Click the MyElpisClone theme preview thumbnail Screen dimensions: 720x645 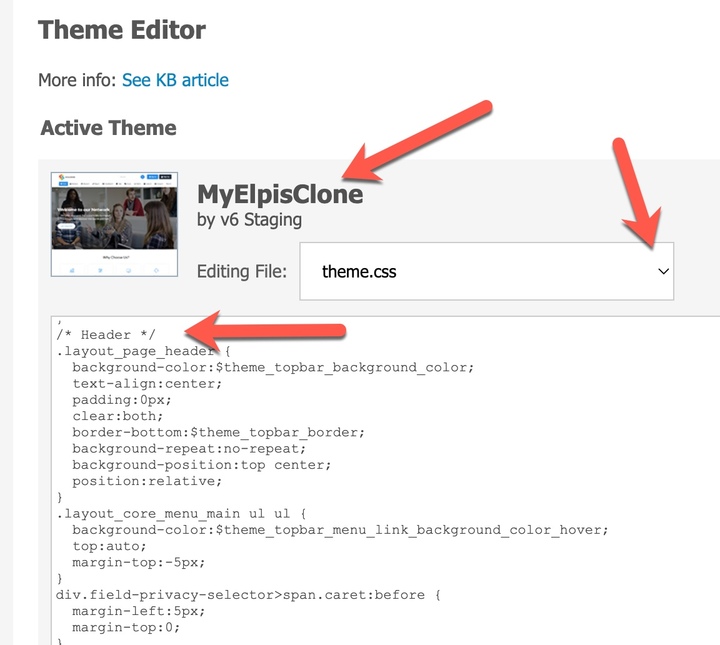tap(114, 224)
